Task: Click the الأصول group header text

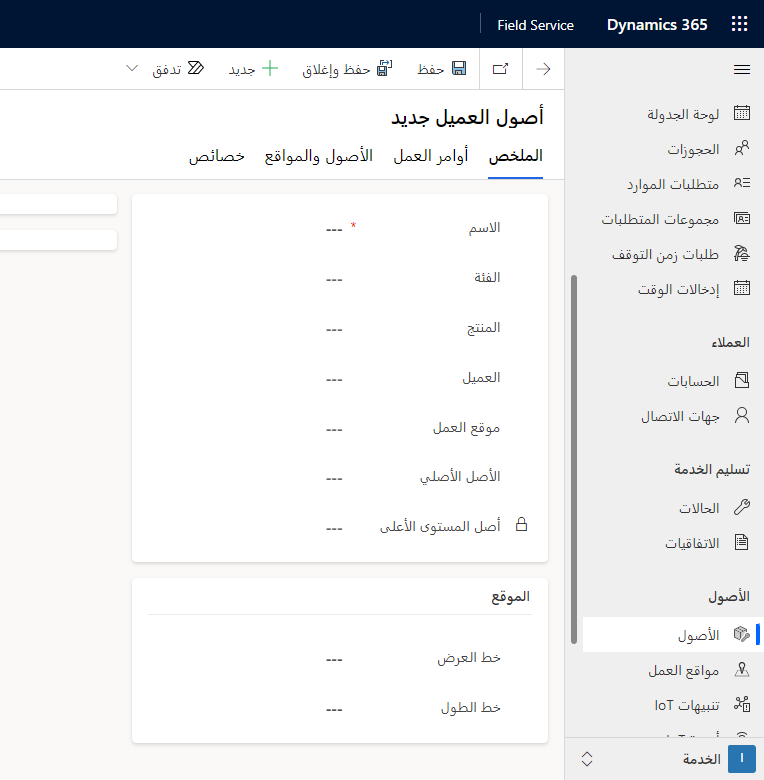Action: (729, 596)
